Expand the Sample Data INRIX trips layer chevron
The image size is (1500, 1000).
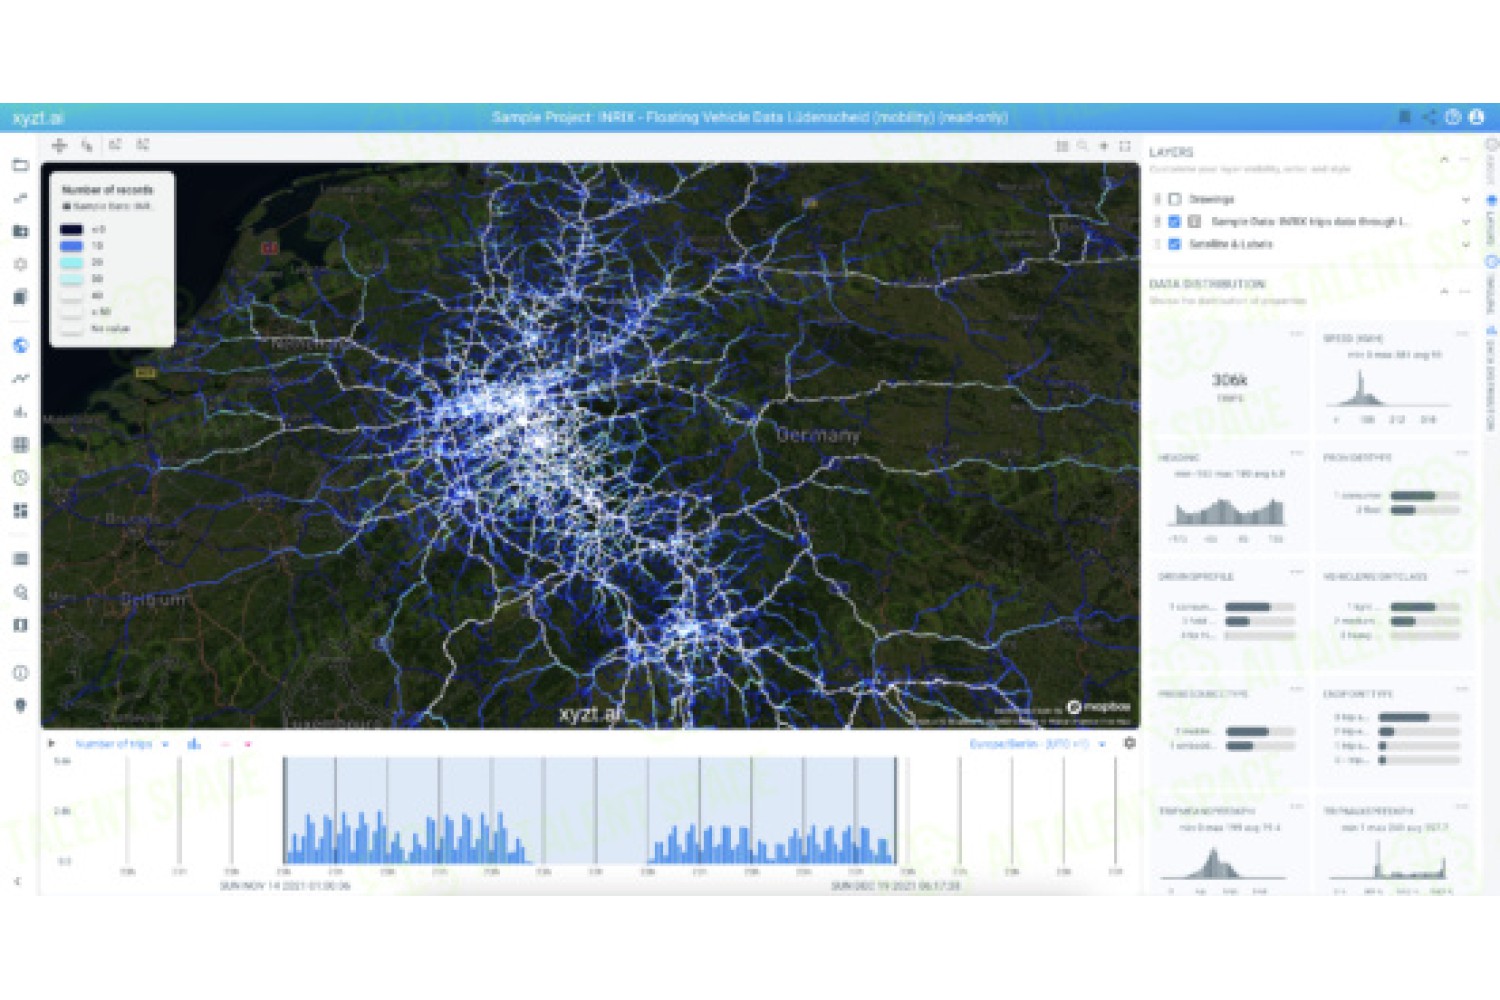1466,221
